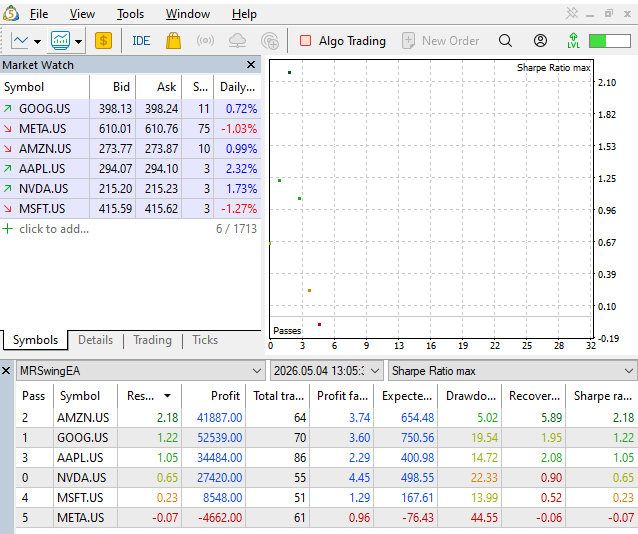The width and height of the screenshot is (638, 534).
Task: Switch to the Trading tab
Action: 153,340
